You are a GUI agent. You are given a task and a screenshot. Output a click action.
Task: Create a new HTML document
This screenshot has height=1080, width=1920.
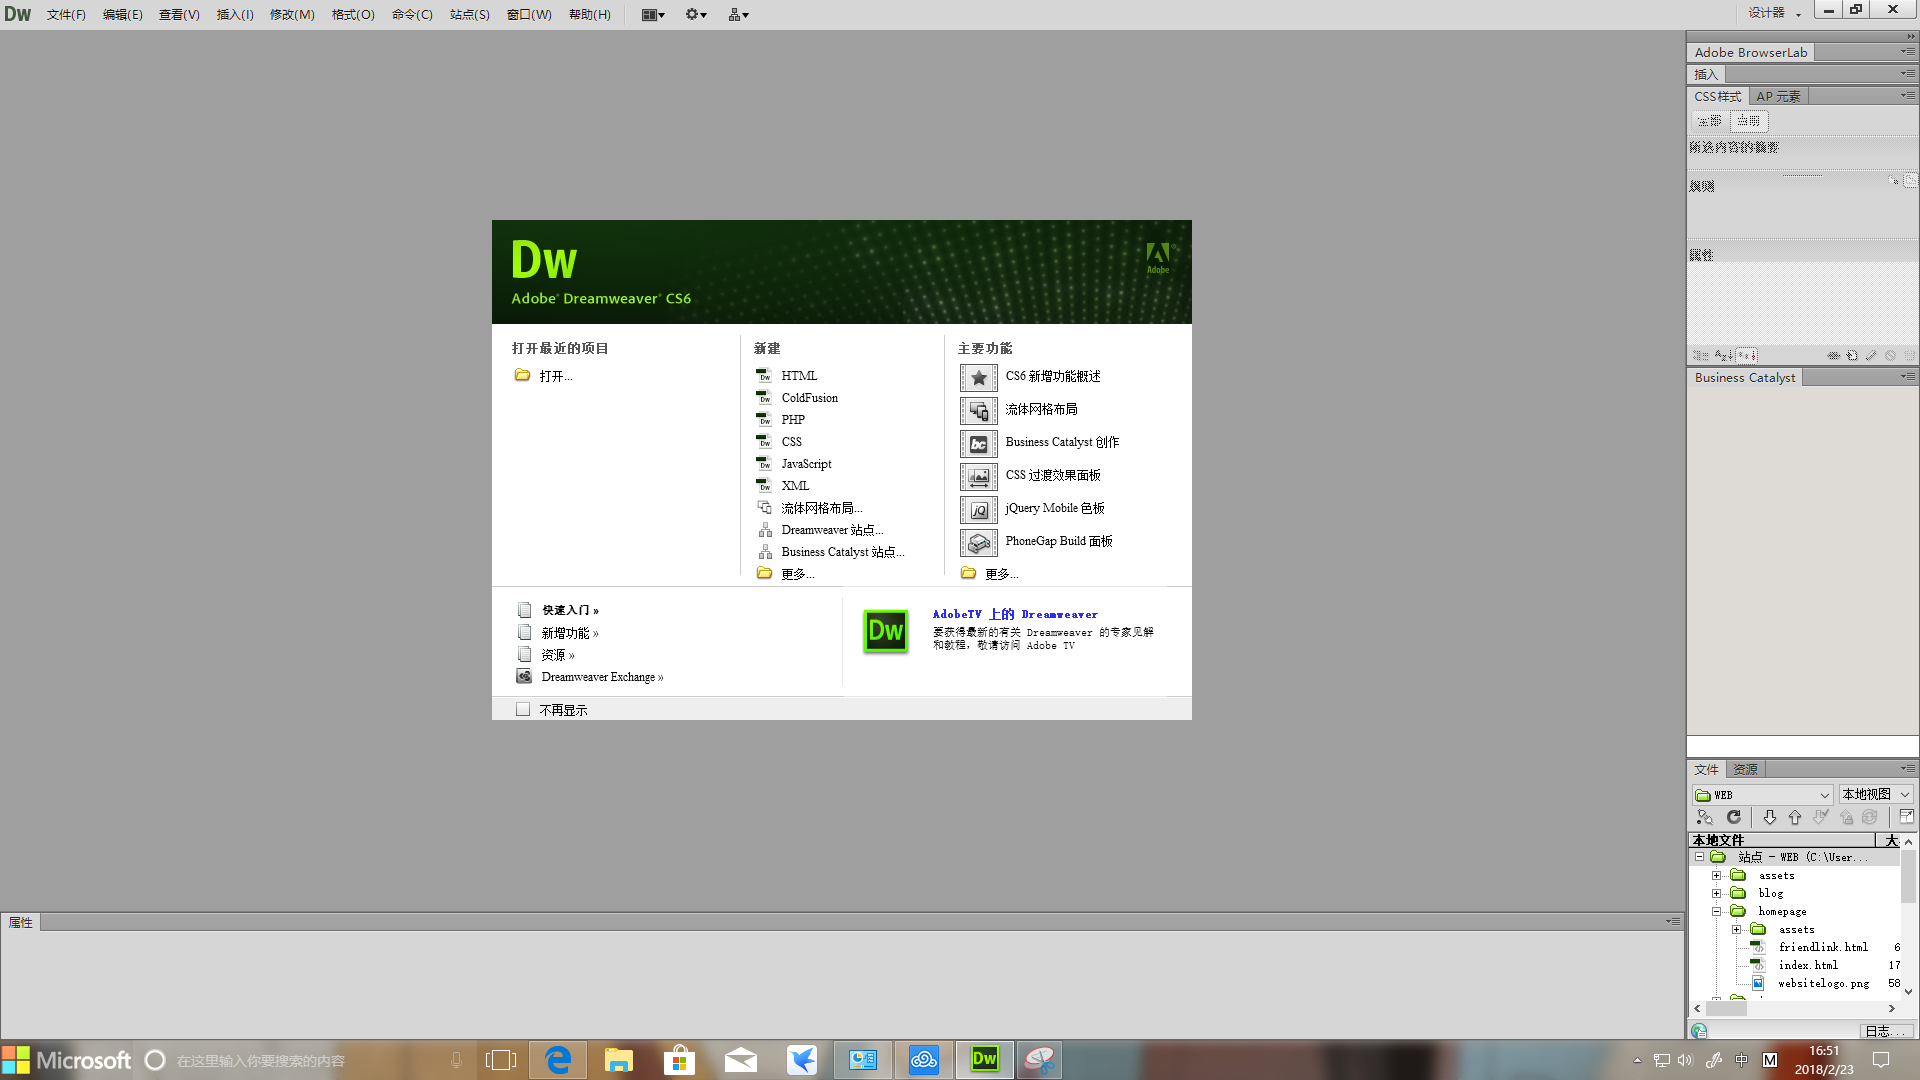(799, 376)
